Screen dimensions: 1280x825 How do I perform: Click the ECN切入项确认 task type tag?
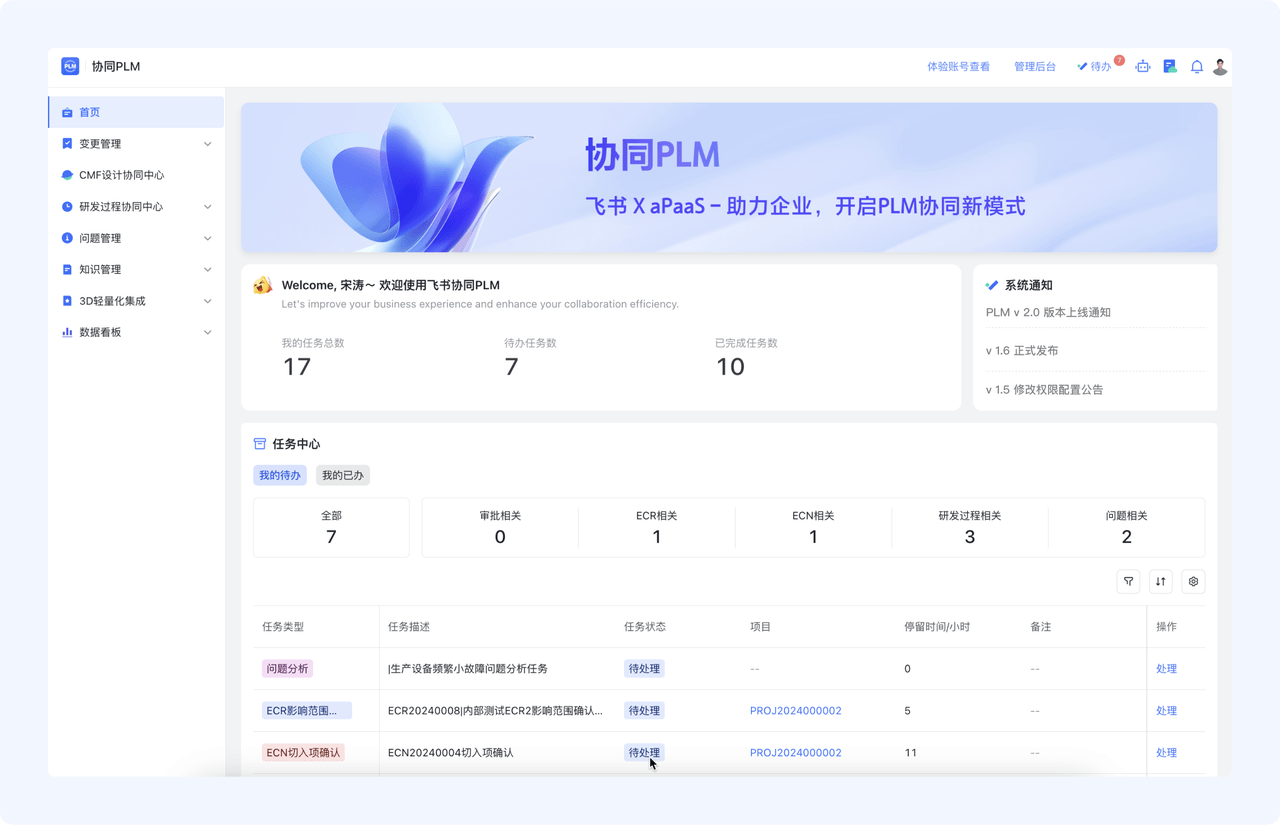(303, 753)
